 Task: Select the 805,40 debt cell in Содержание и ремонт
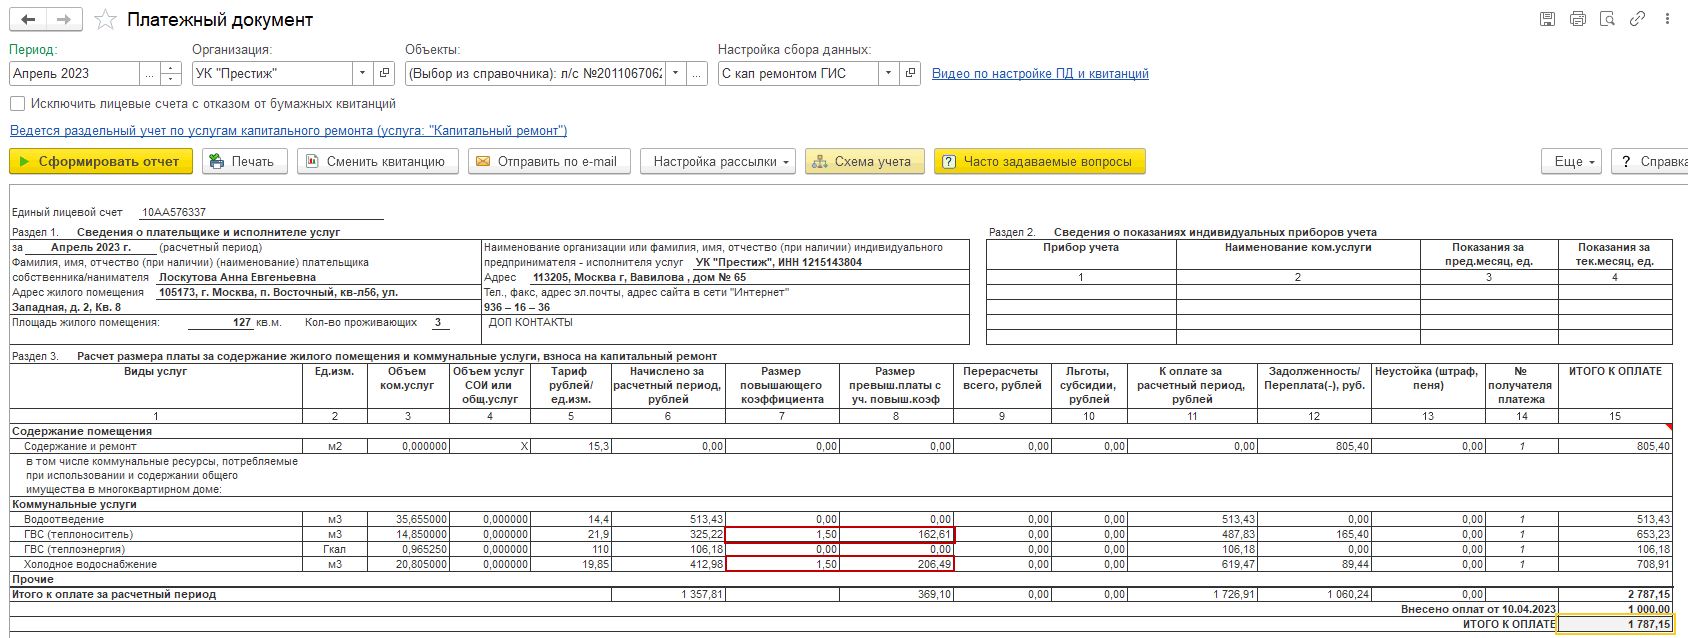pyautogui.click(x=1314, y=446)
